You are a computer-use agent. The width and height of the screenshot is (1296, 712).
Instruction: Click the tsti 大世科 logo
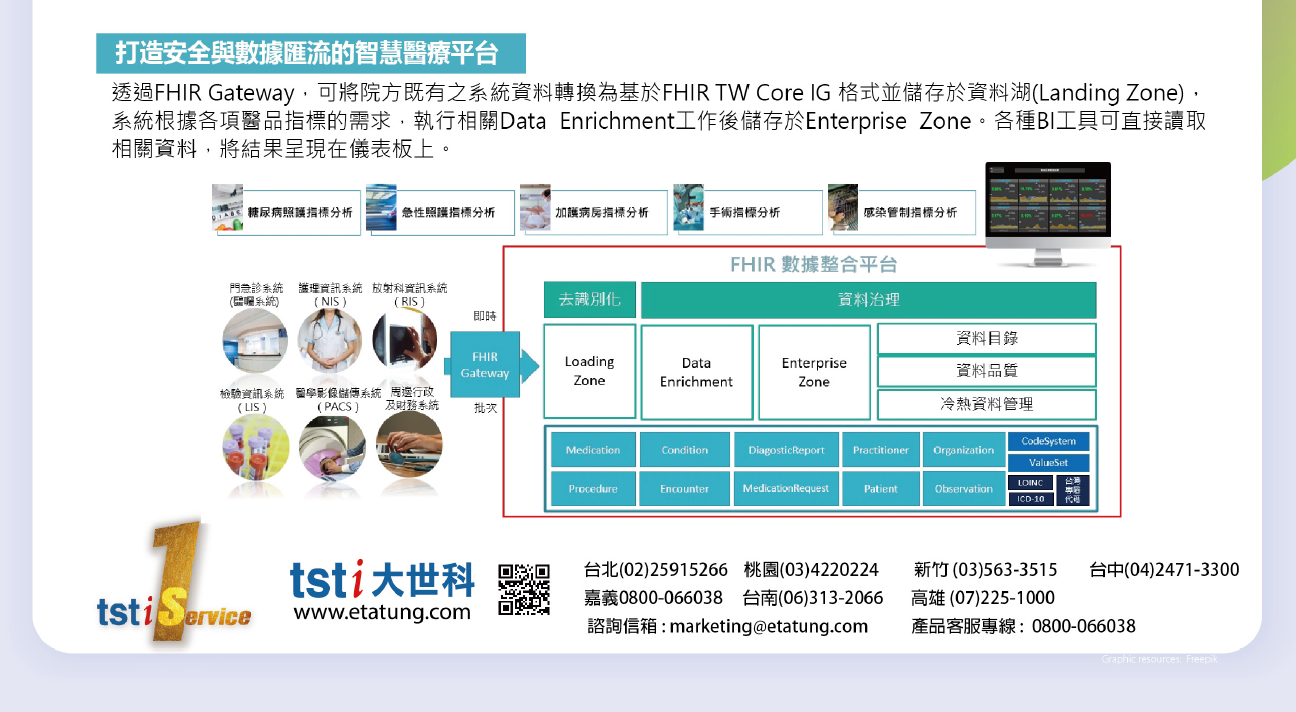pos(381,579)
